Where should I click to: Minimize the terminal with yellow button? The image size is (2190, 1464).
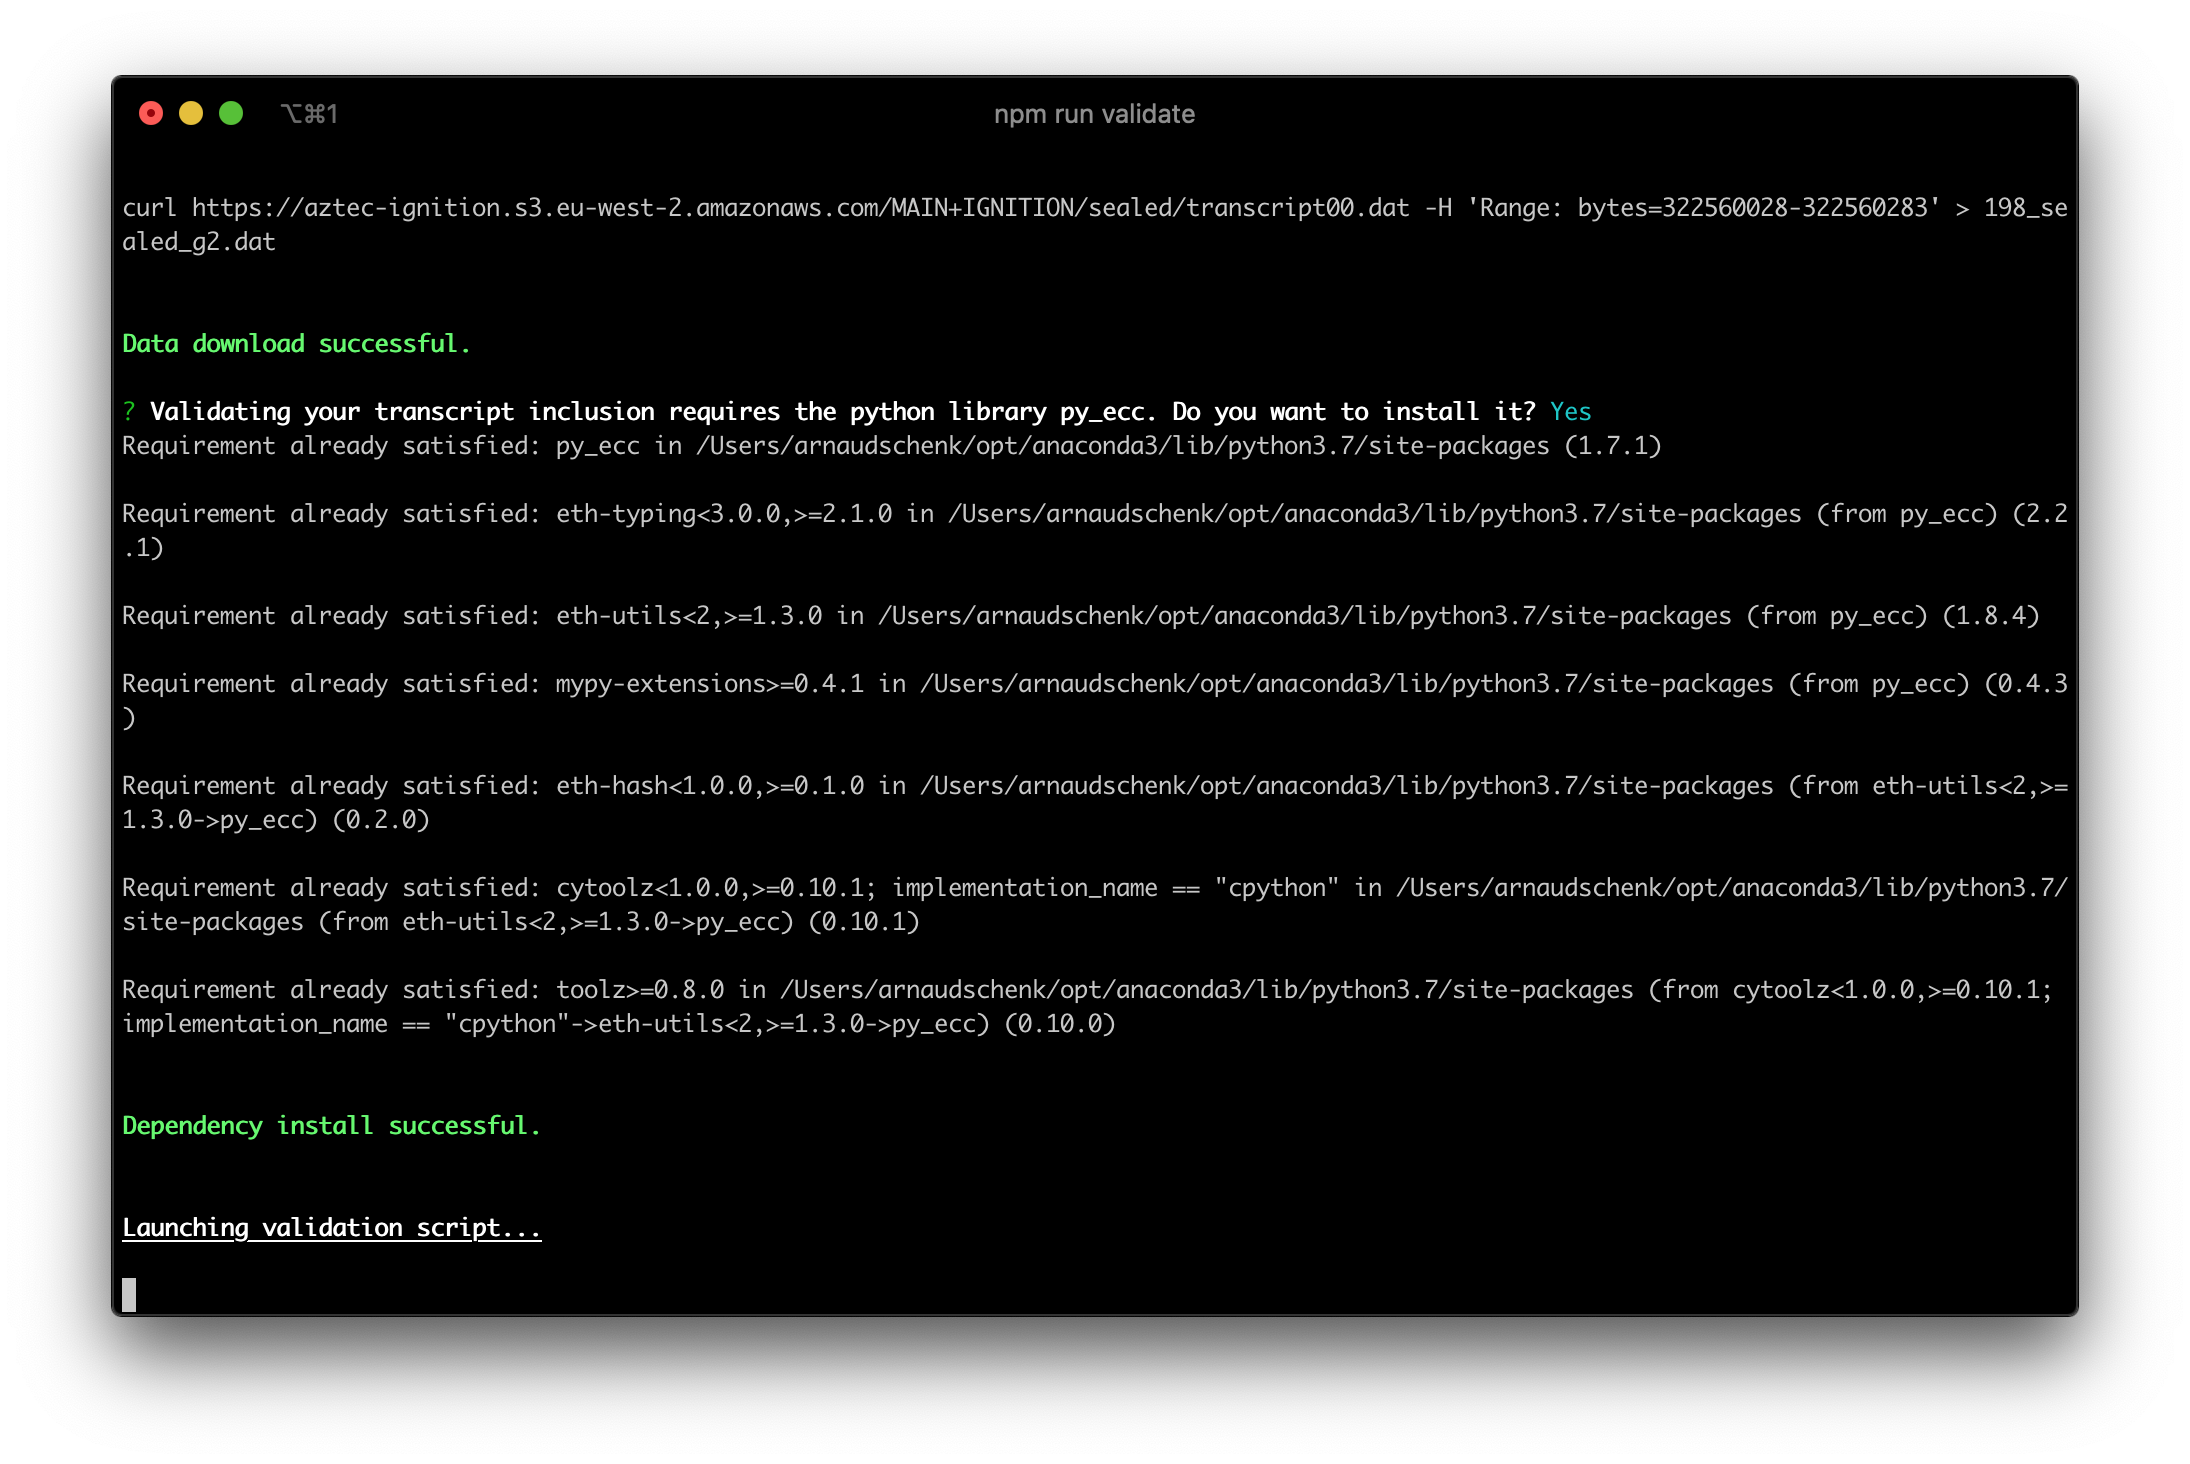click(191, 114)
